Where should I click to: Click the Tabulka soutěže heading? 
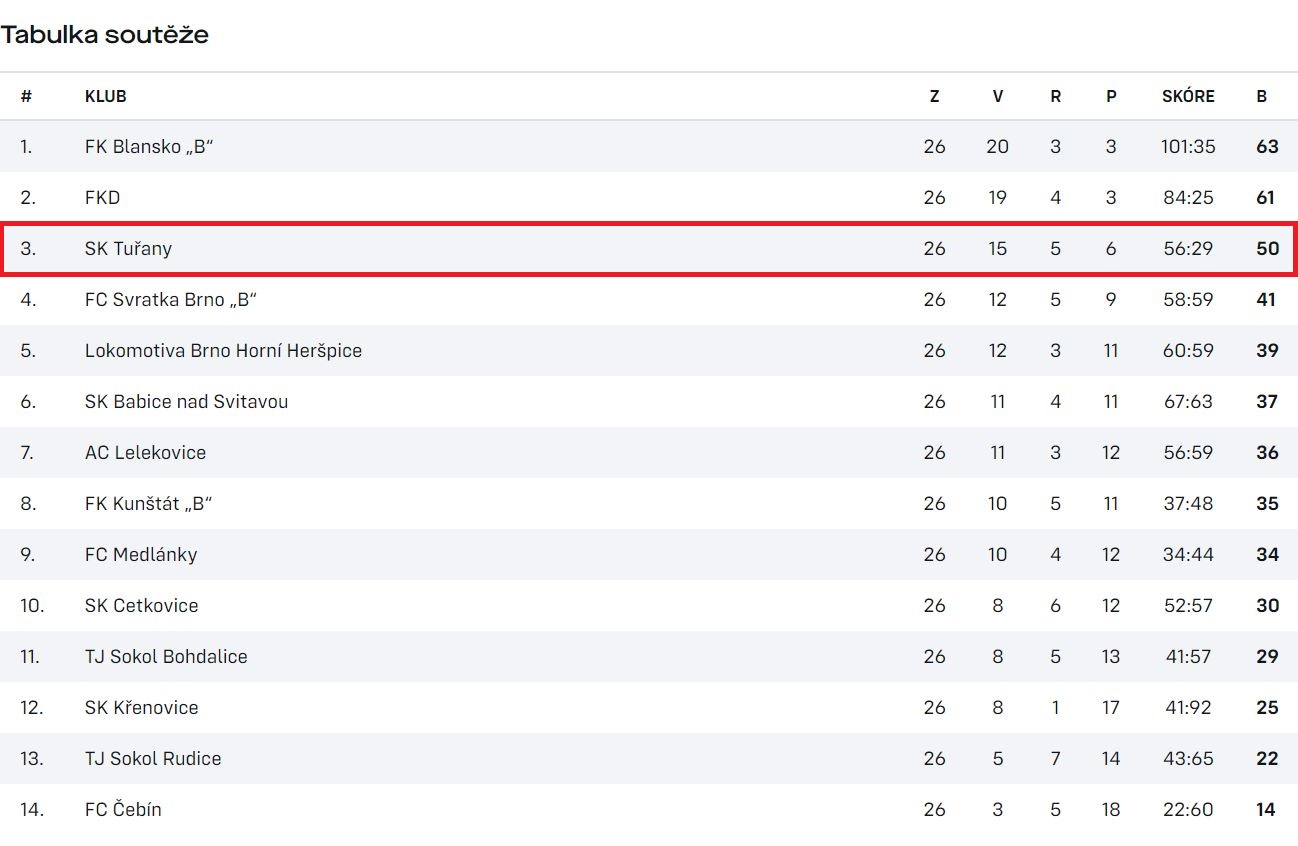pos(104,35)
